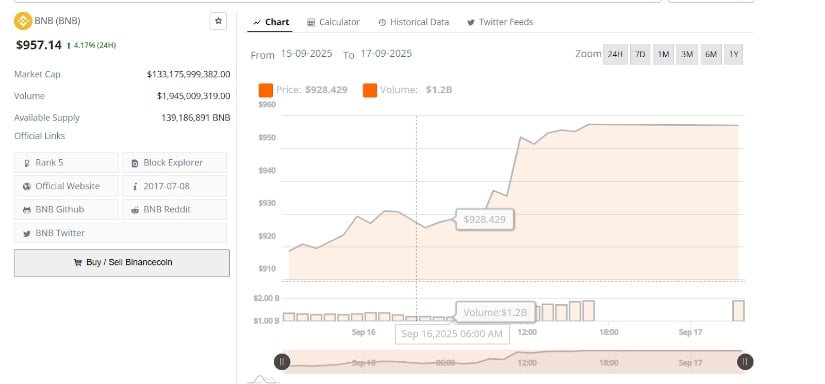Click the Official Website globe icon
The height and width of the screenshot is (384, 825).
[27, 186]
